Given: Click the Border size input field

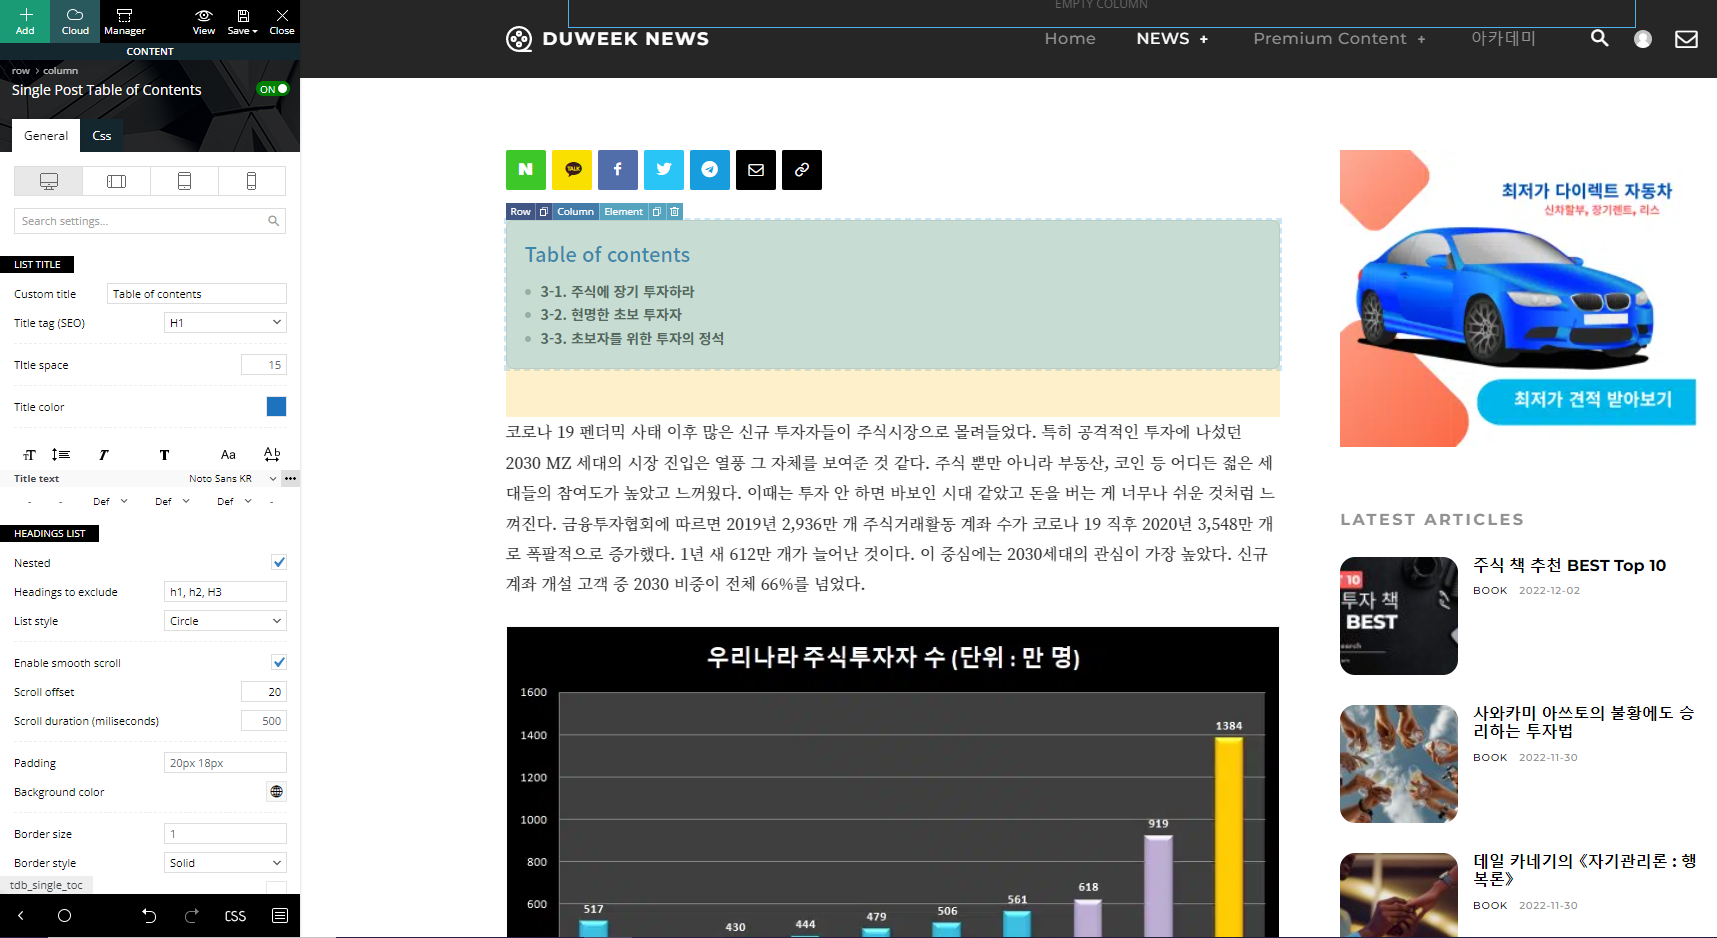Looking at the screenshot, I should coord(225,834).
